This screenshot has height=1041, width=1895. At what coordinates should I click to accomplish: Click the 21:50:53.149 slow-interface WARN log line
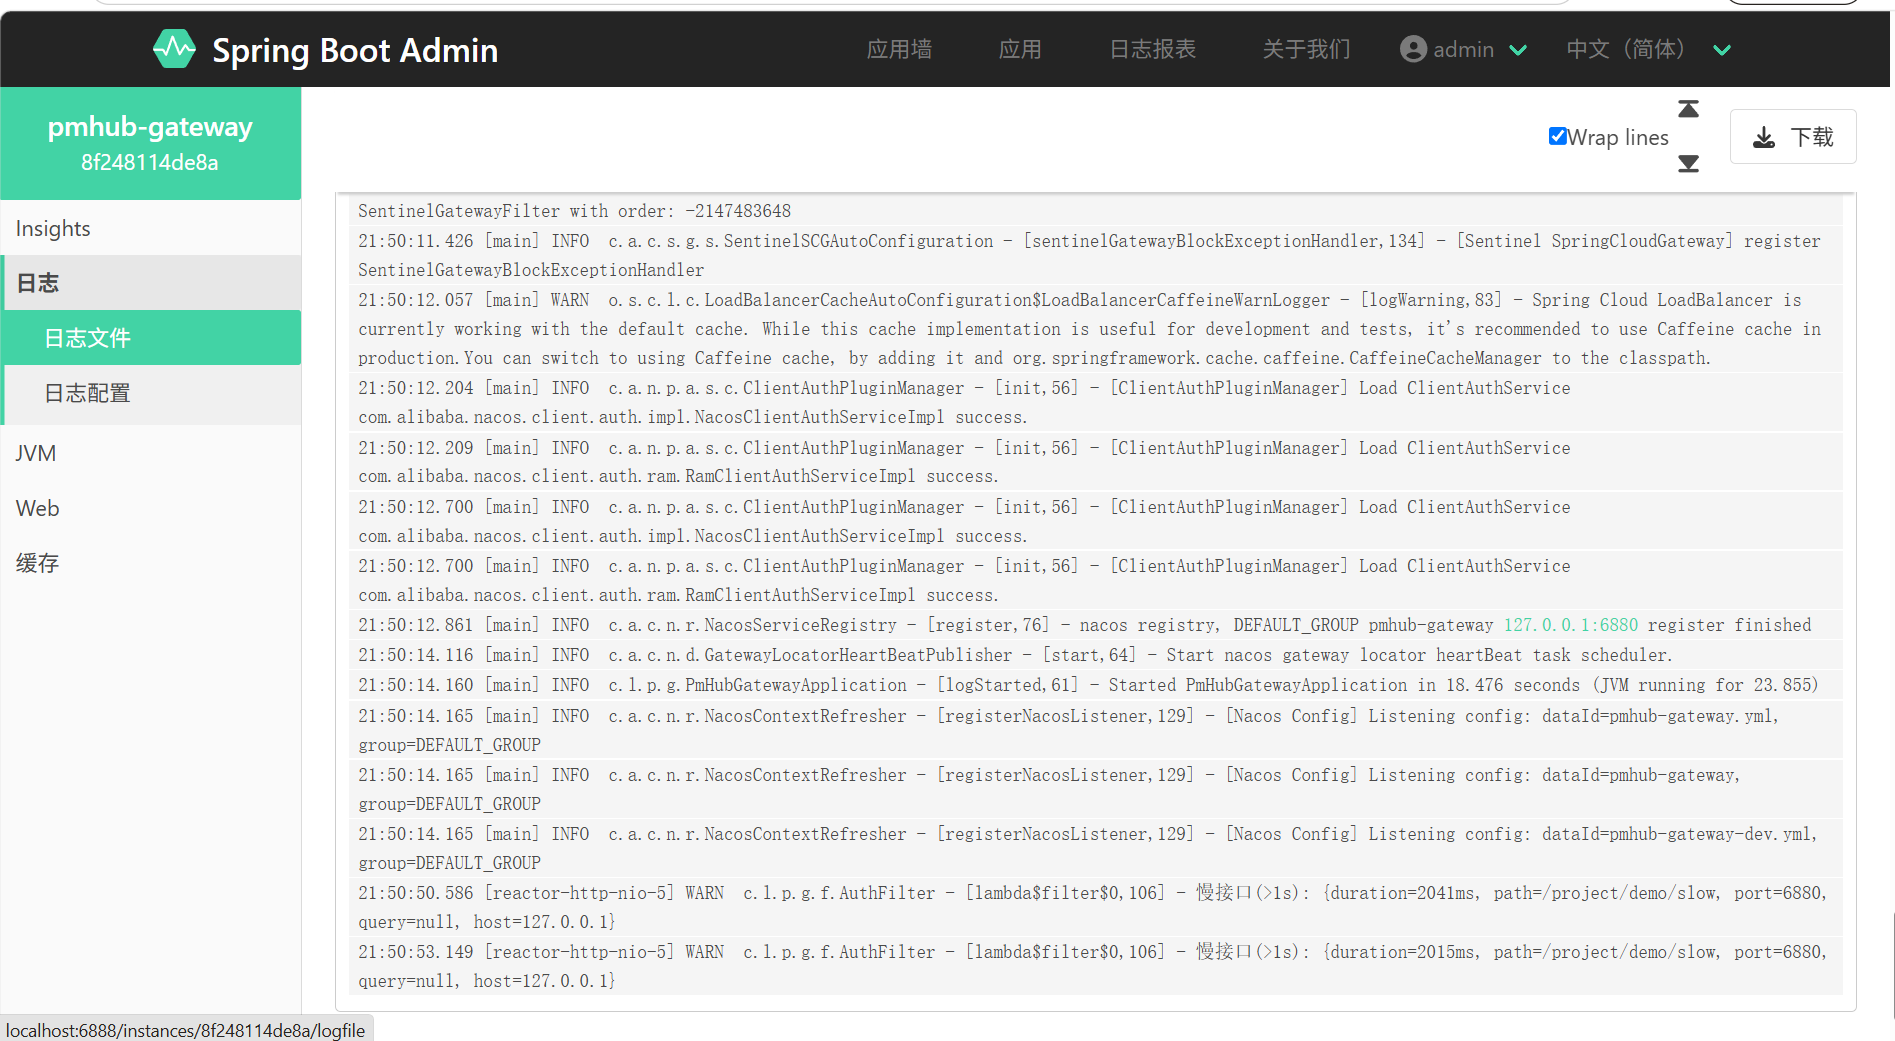tap(1095, 966)
